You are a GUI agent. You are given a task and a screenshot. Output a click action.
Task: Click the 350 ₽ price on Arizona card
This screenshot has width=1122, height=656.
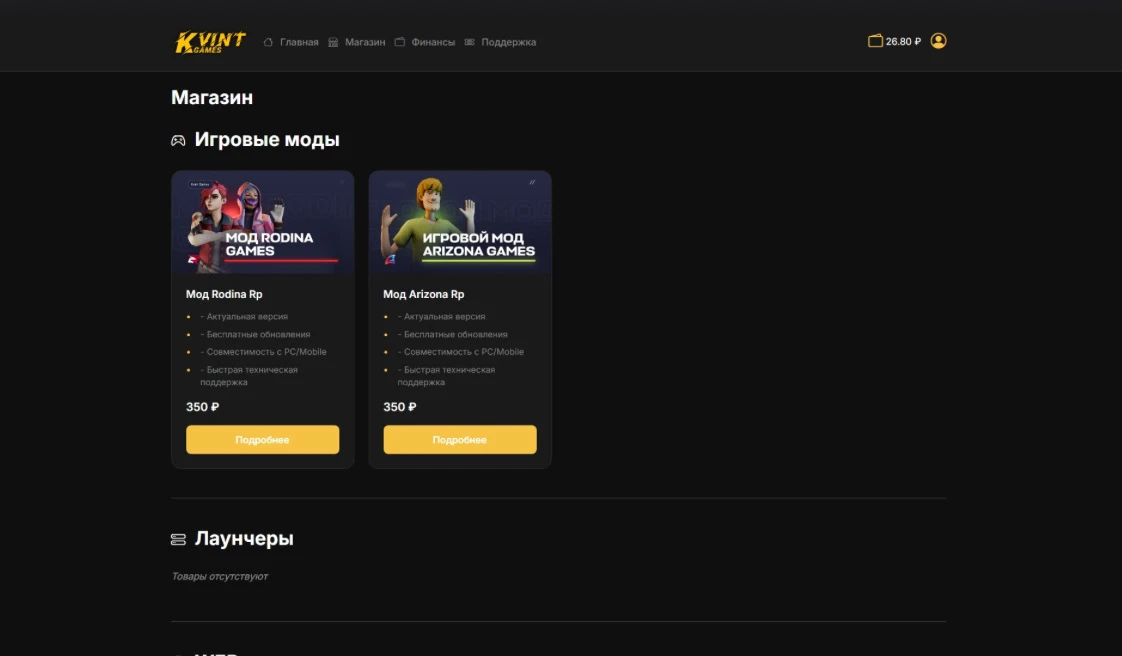tap(400, 407)
